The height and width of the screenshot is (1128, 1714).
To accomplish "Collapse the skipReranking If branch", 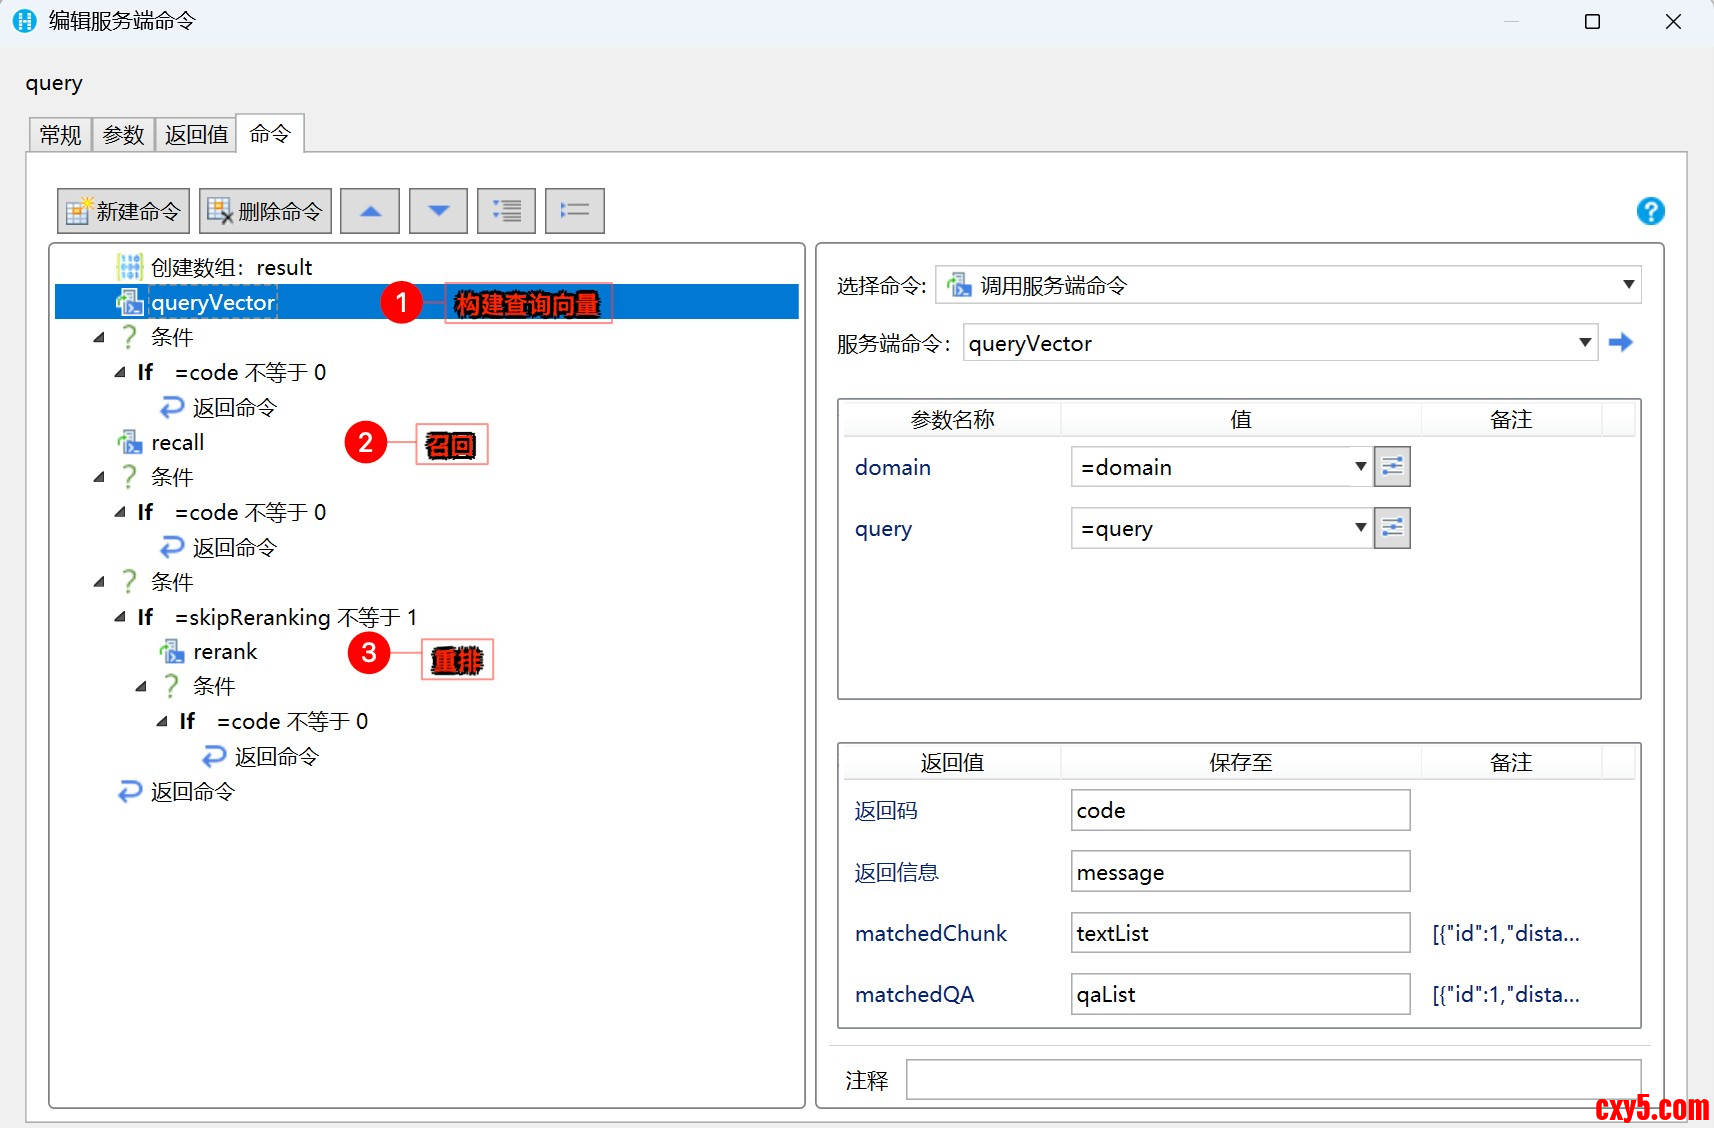I will [x=120, y=618].
